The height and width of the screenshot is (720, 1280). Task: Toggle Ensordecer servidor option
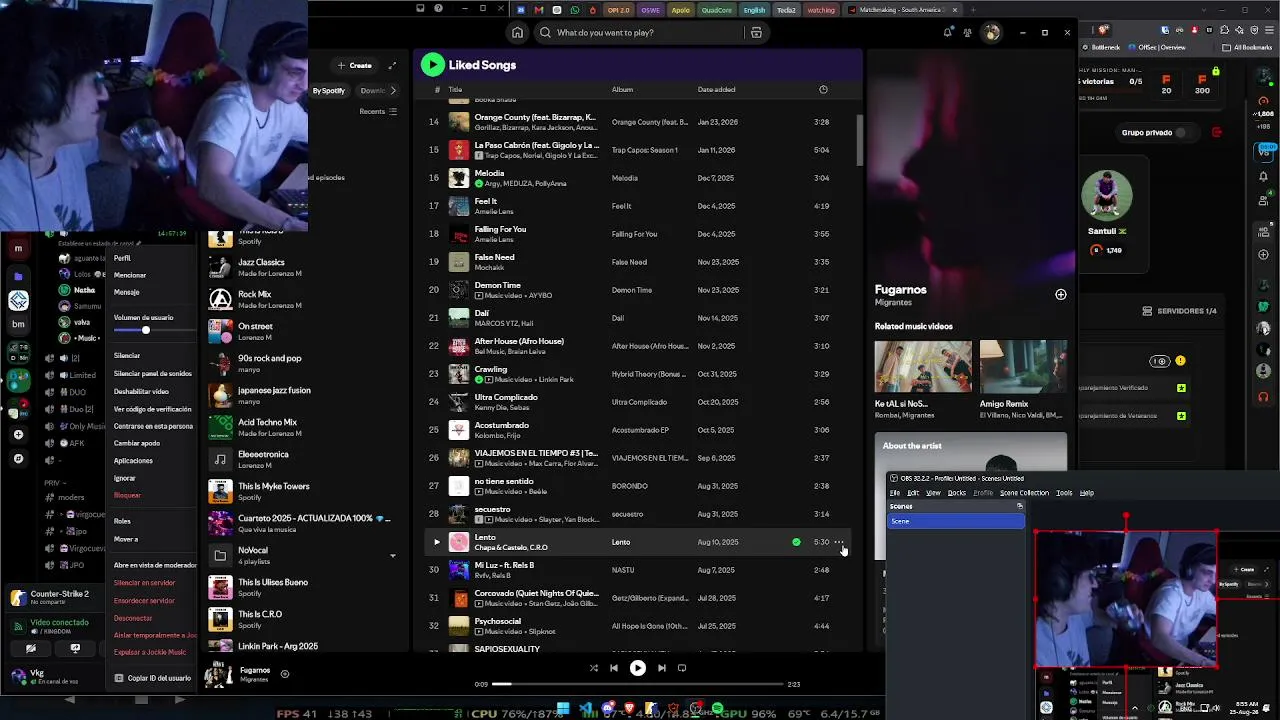click(144, 600)
